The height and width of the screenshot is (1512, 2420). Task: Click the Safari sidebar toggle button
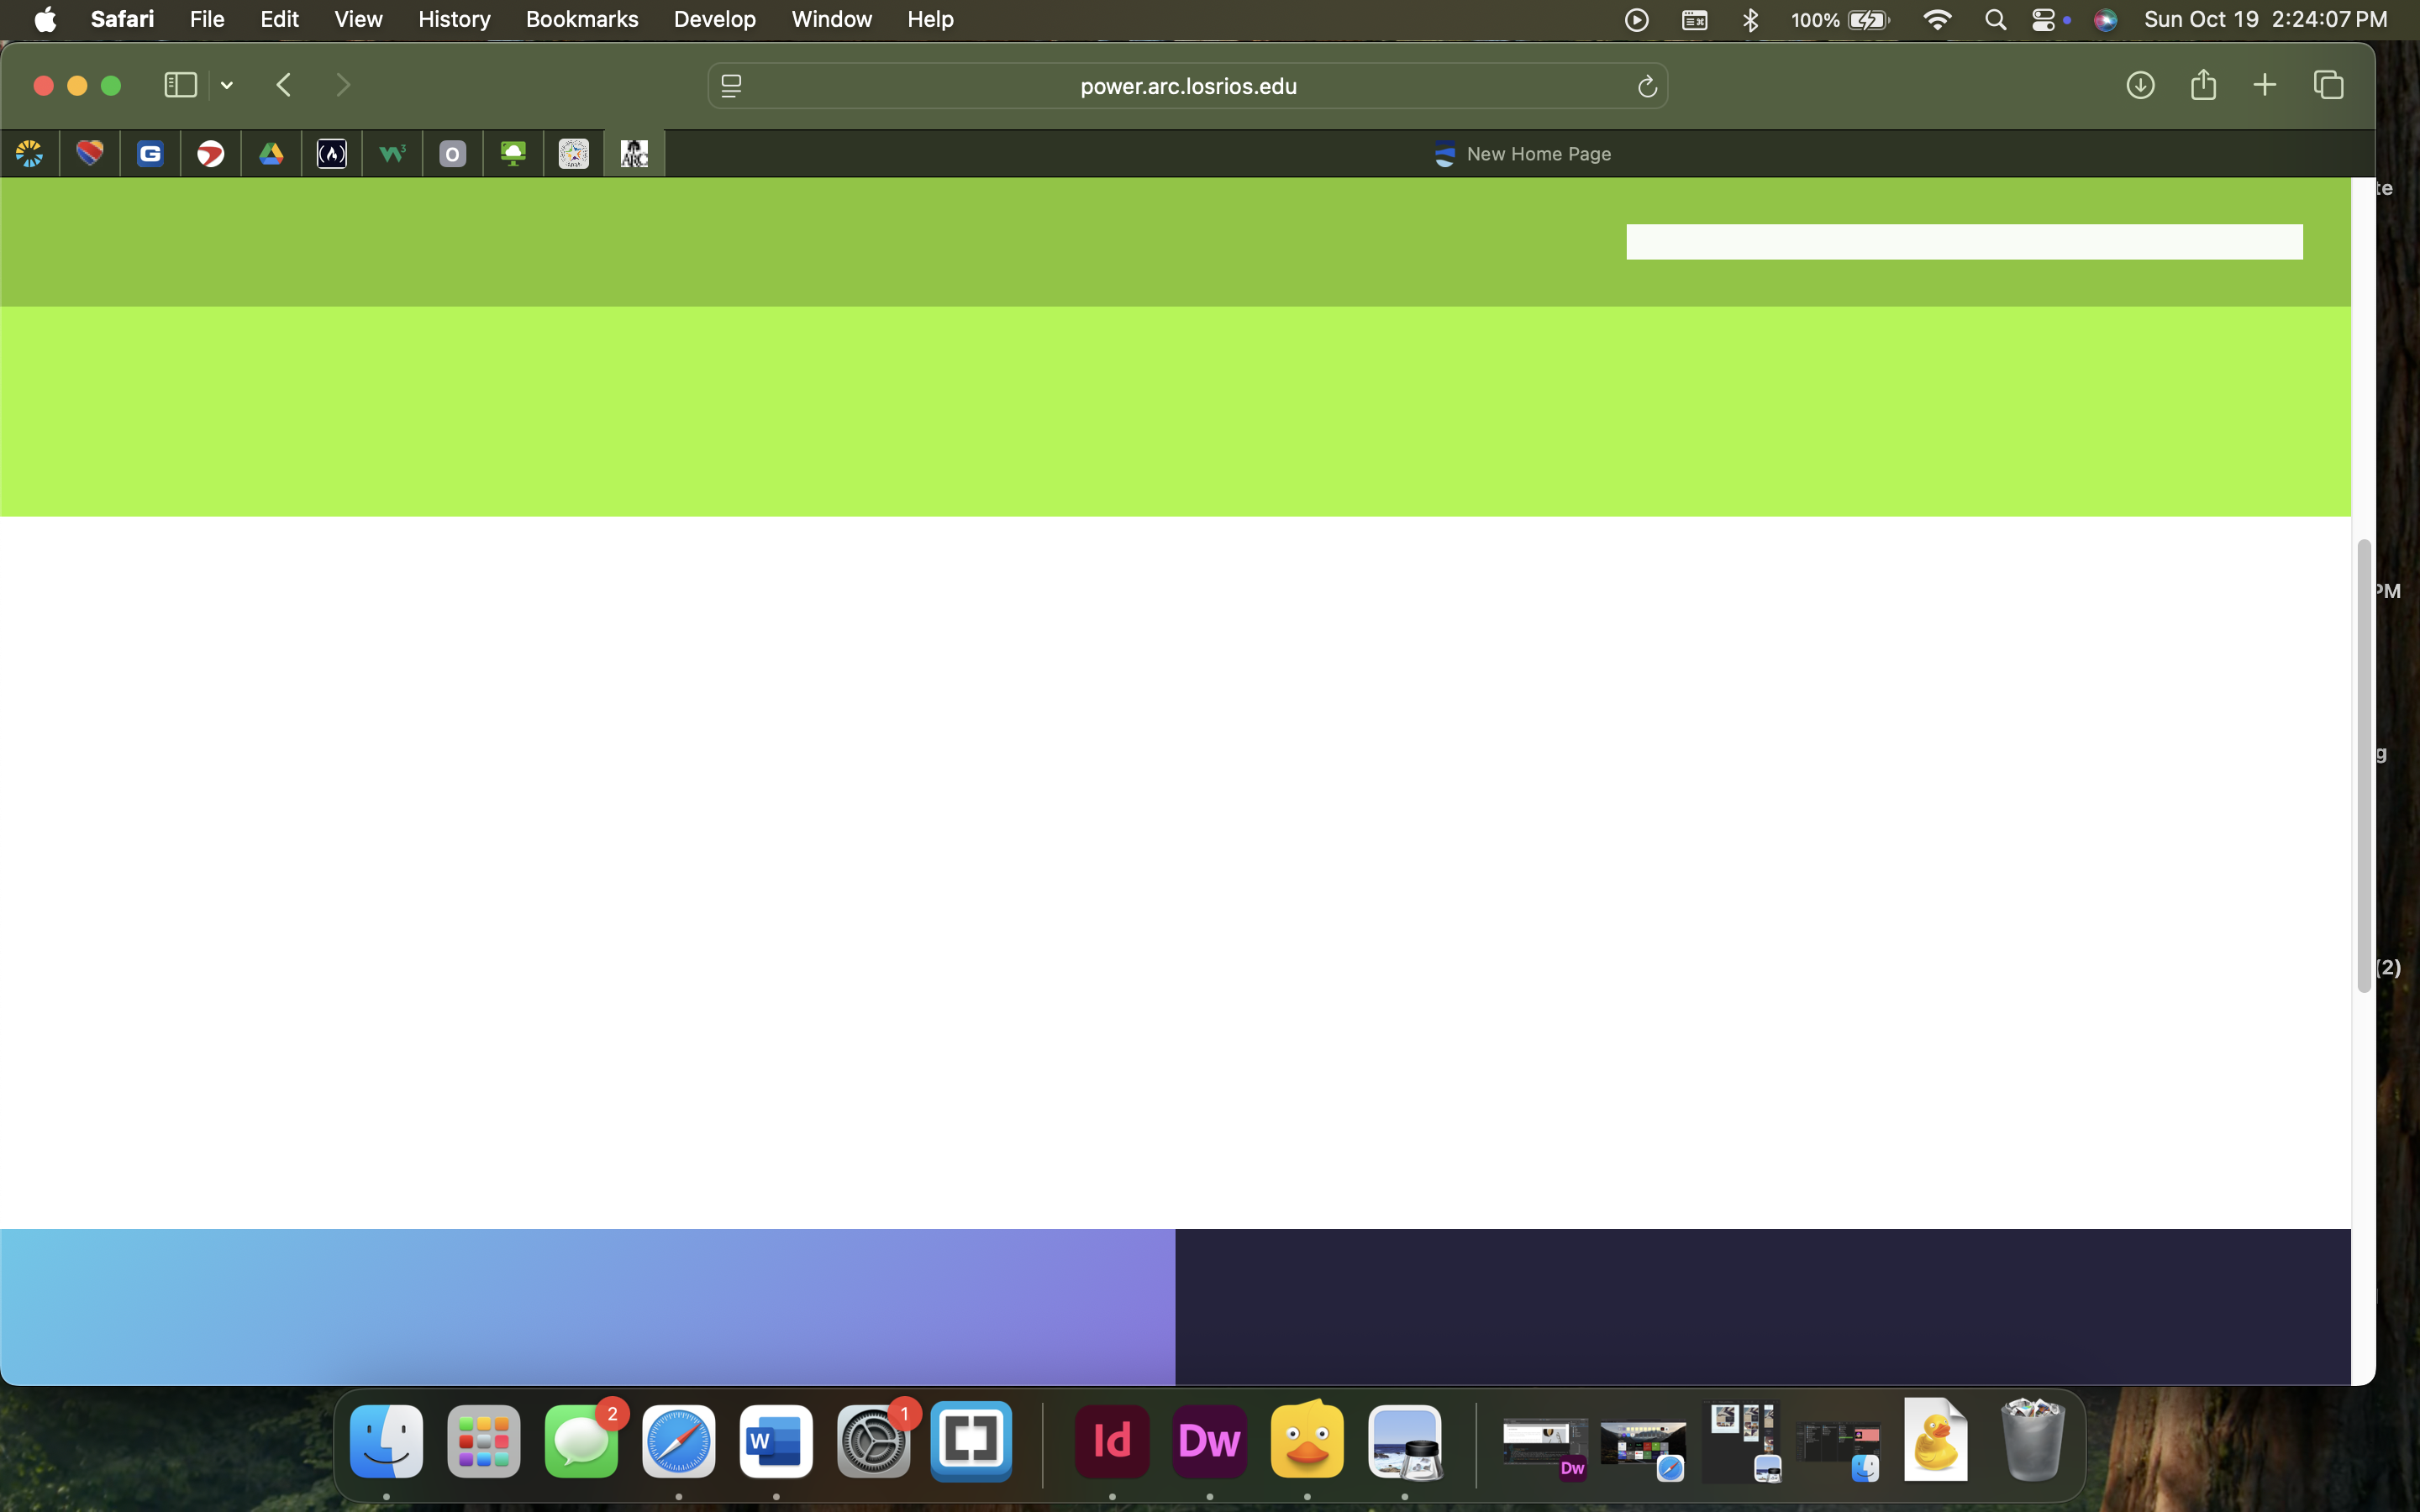click(180, 85)
